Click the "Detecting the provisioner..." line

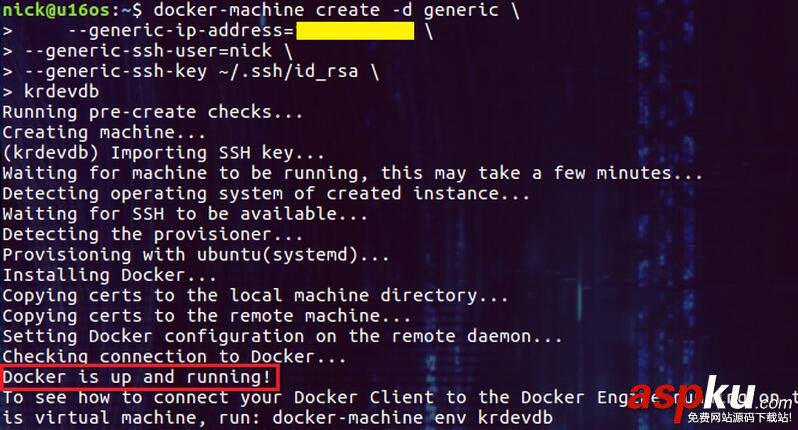pyautogui.click(x=153, y=234)
